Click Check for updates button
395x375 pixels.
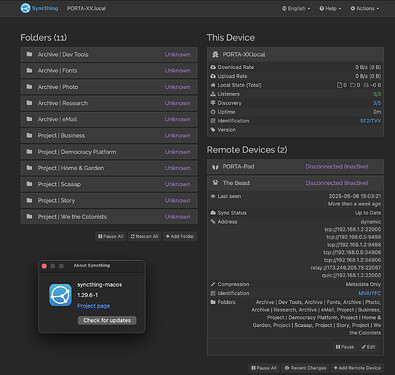107,320
